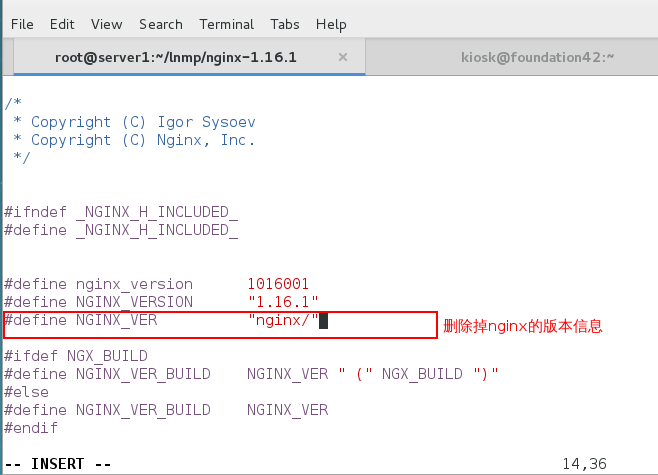Click the "nginx/" string value

283,320
